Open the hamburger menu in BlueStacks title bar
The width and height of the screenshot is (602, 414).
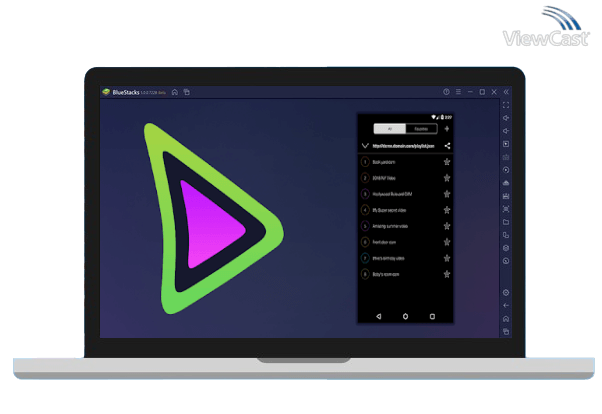point(458,92)
